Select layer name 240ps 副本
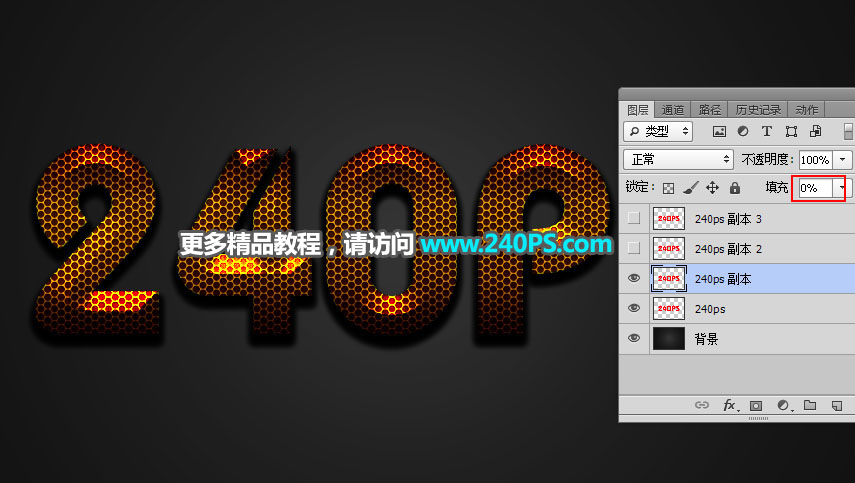Viewport: 855px width, 483px height. click(723, 279)
